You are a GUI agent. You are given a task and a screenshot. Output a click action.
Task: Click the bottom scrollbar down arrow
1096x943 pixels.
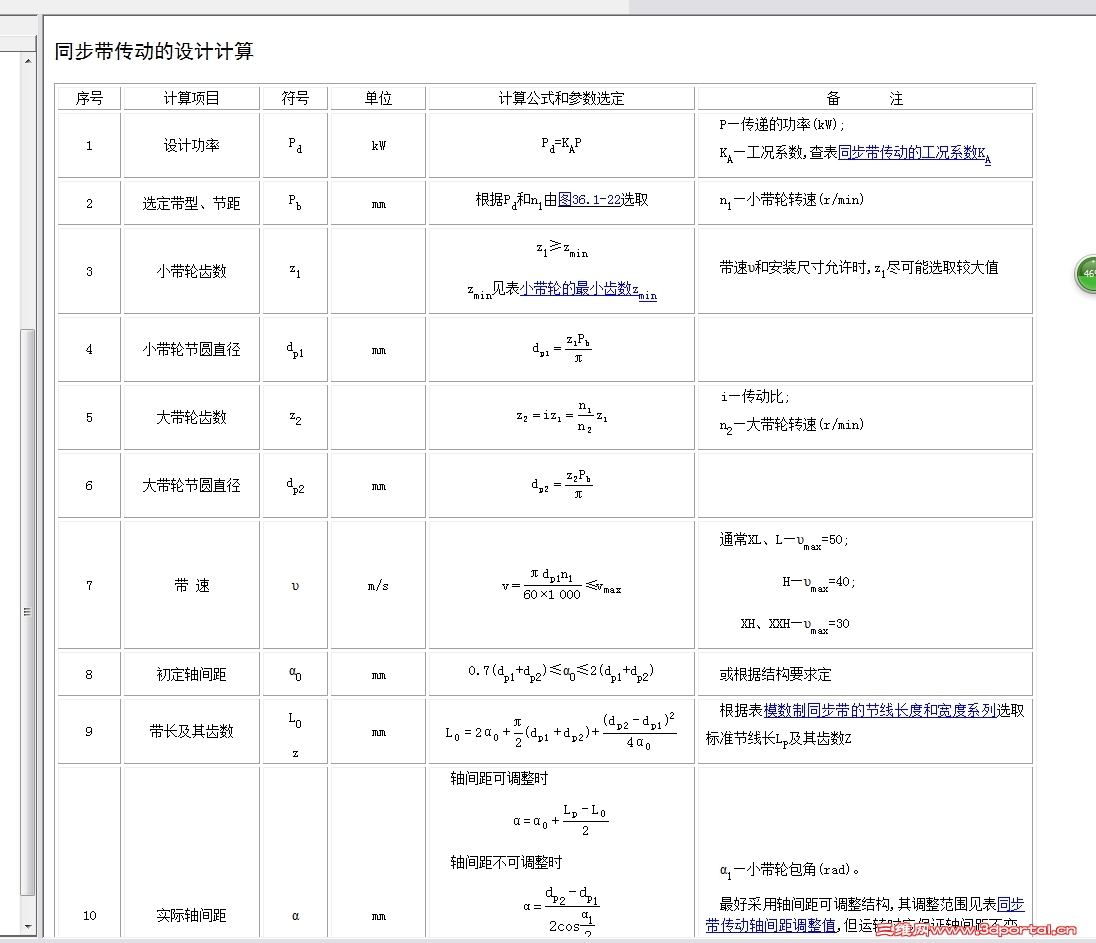(x=27, y=926)
